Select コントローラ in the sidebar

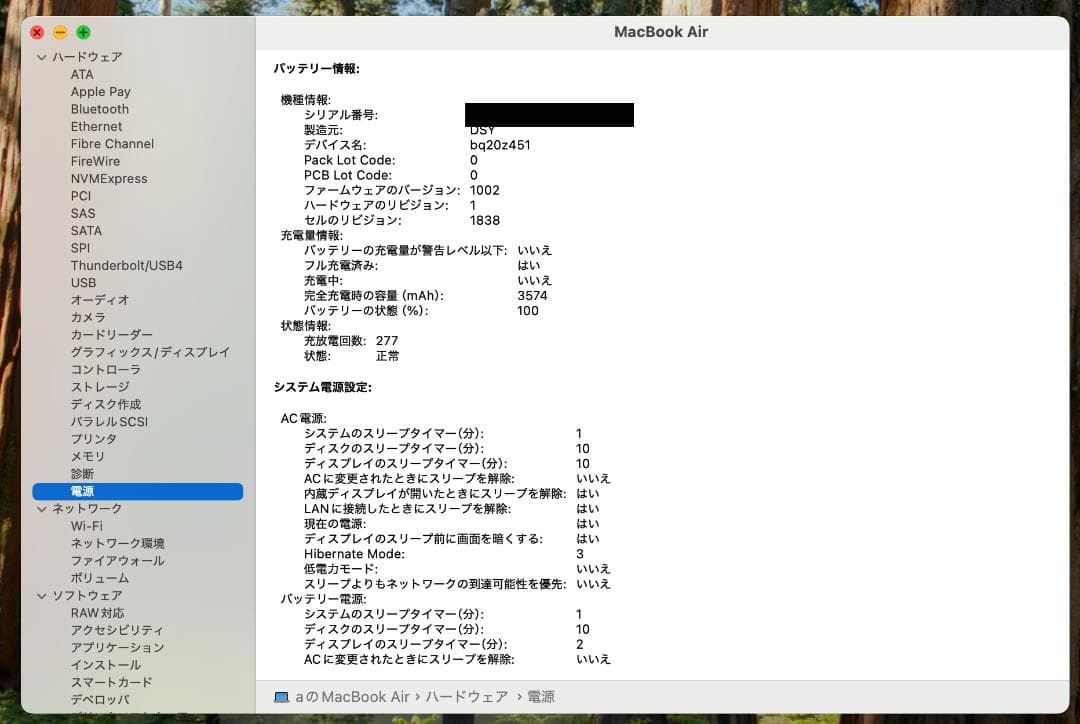[x=105, y=370]
